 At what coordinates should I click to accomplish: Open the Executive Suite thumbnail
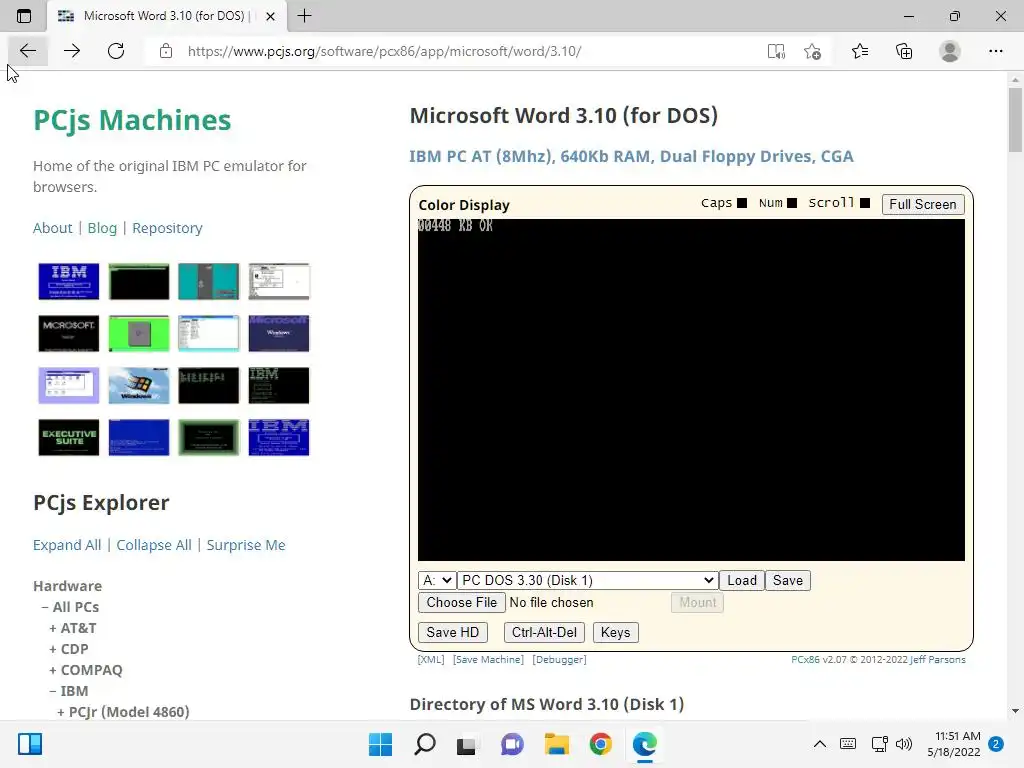pyautogui.click(x=69, y=438)
